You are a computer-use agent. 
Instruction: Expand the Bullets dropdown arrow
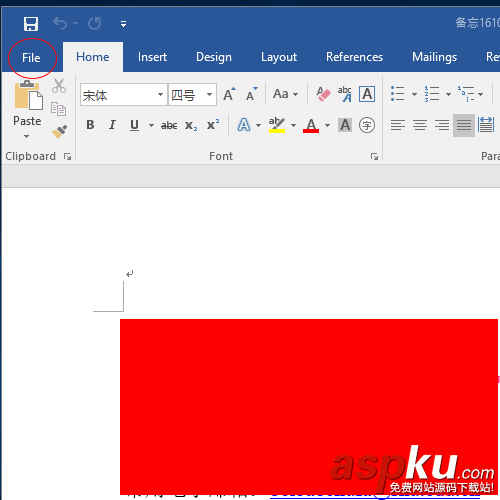click(x=414, y=94)
